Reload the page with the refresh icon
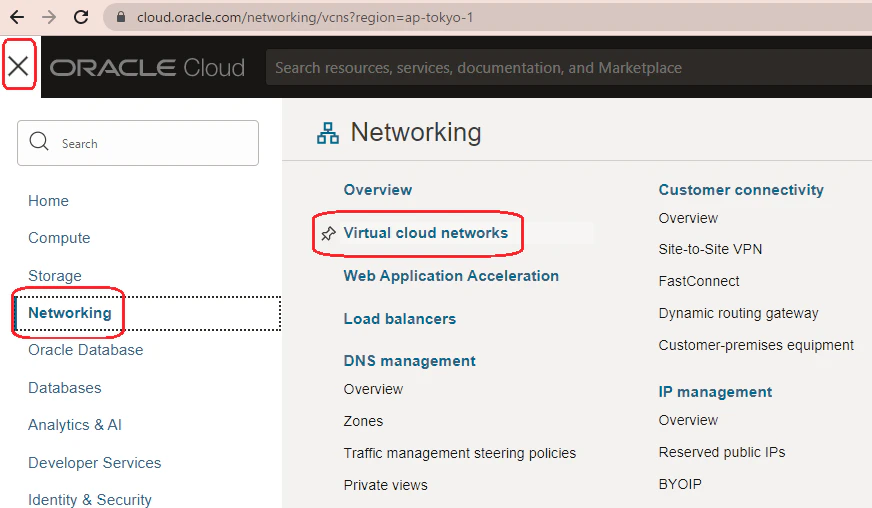872x508 pixels. [81, 17]
